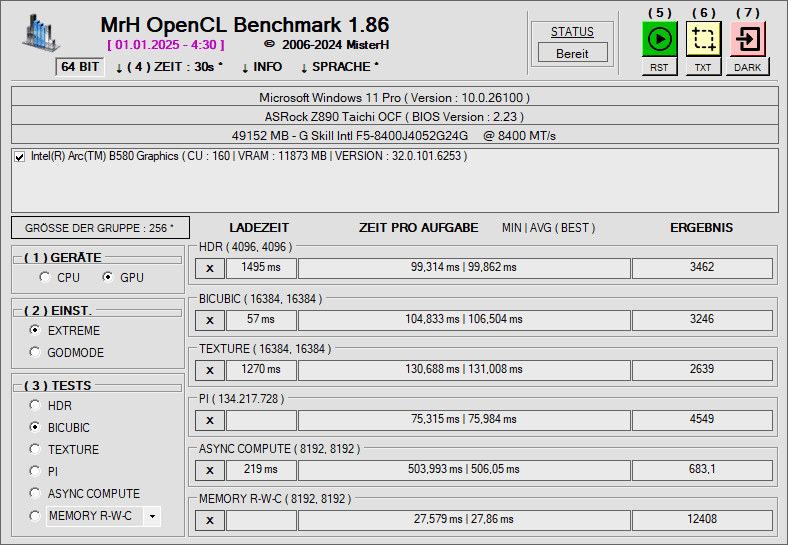Click the GRÖSSE DER GRUPPE 256 box
The width and height of the screenshot is (788, 545).
tap(100, 228)
